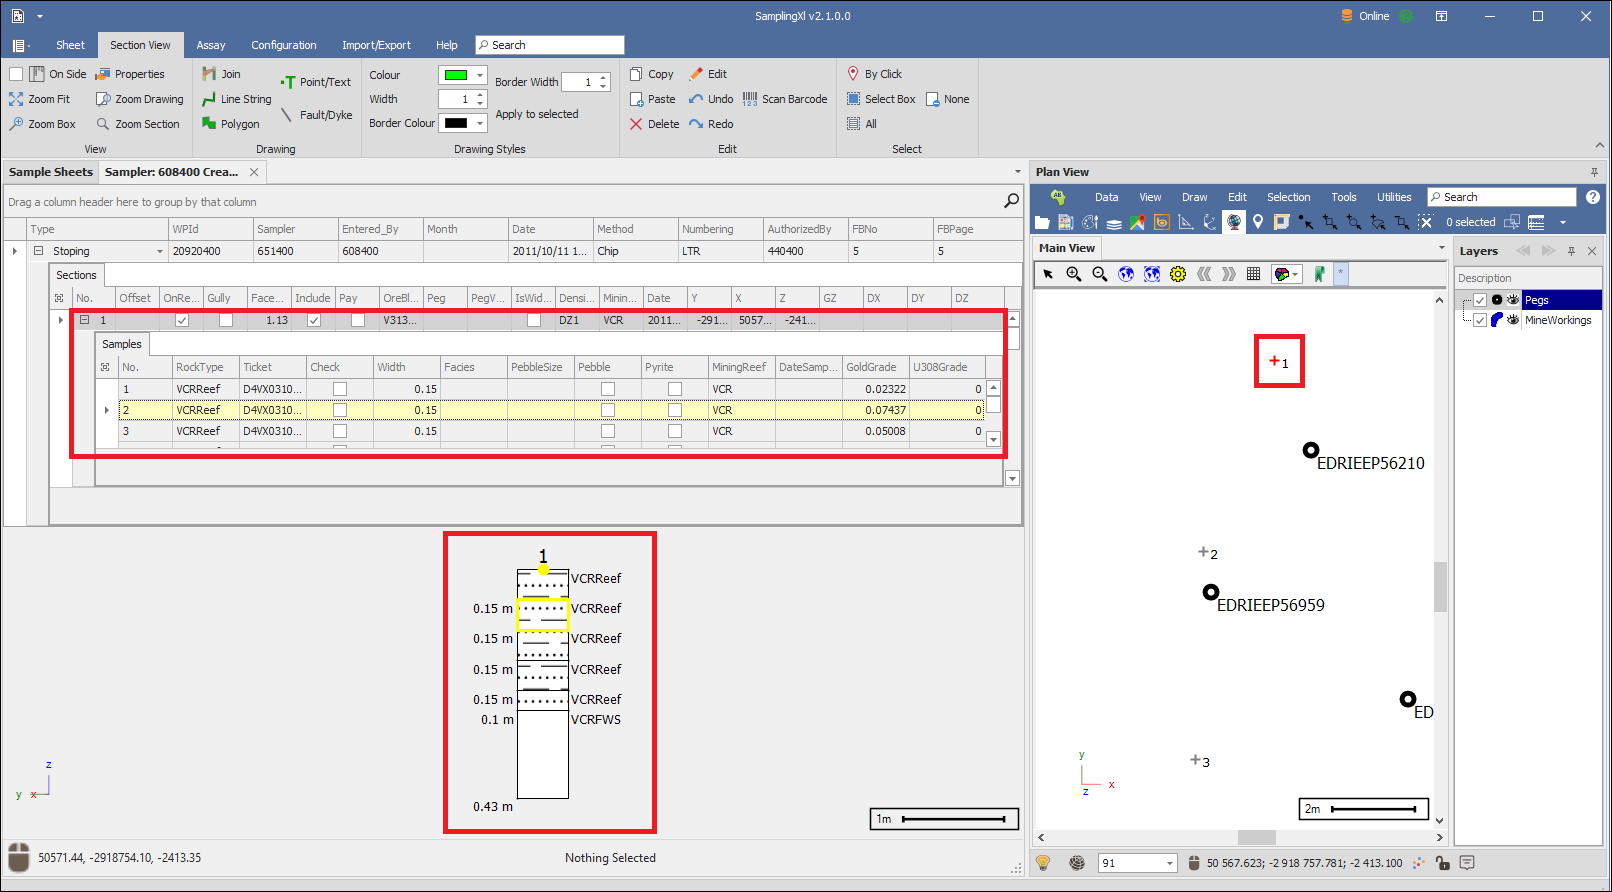Collapse section row 1 expander
The image size is (1612, 892).
tap(85, 320)
